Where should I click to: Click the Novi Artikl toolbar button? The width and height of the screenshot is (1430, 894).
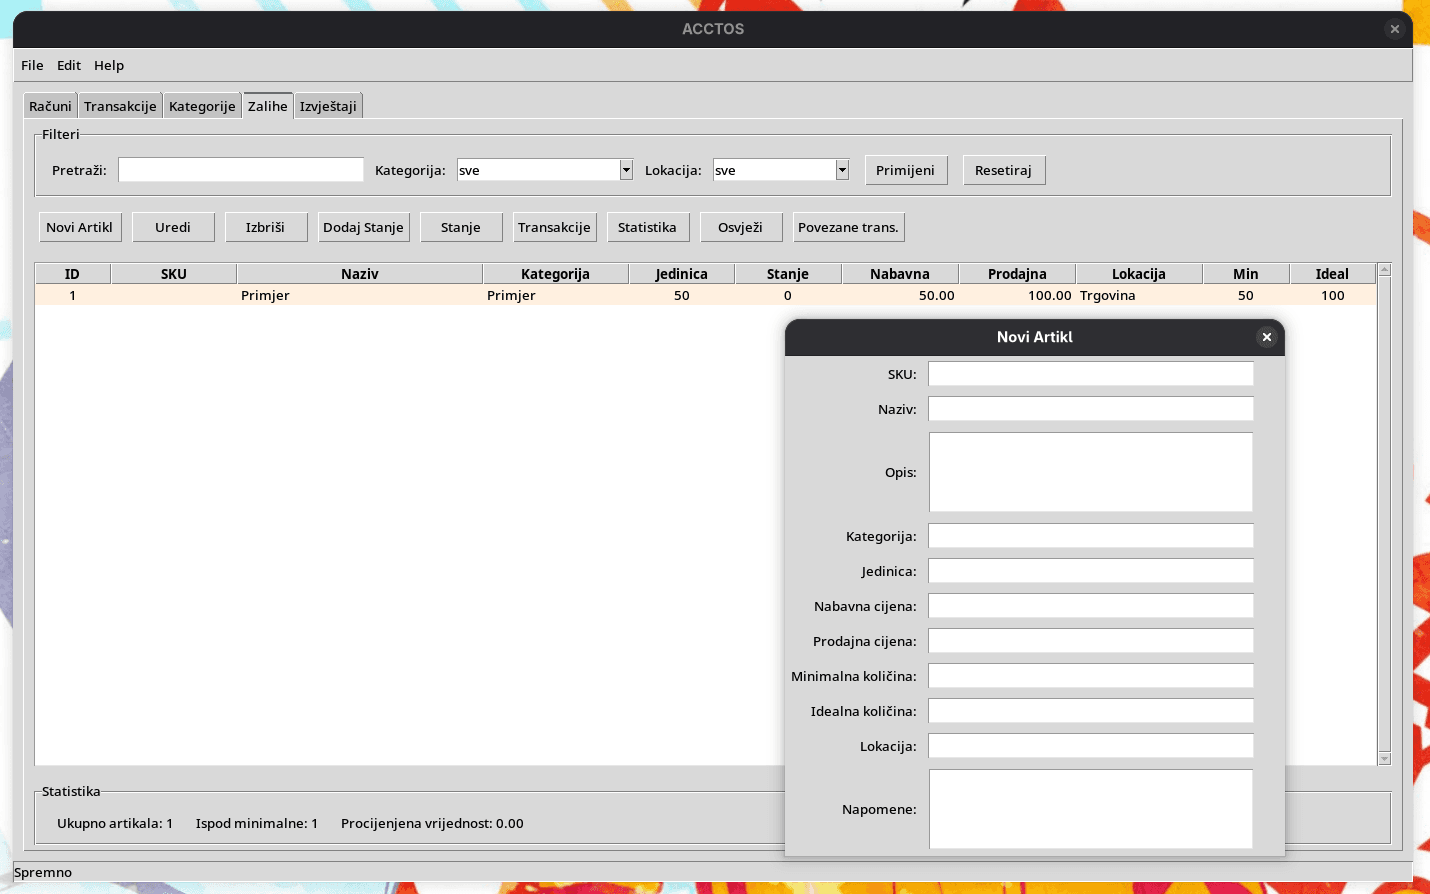pos(80,227)
